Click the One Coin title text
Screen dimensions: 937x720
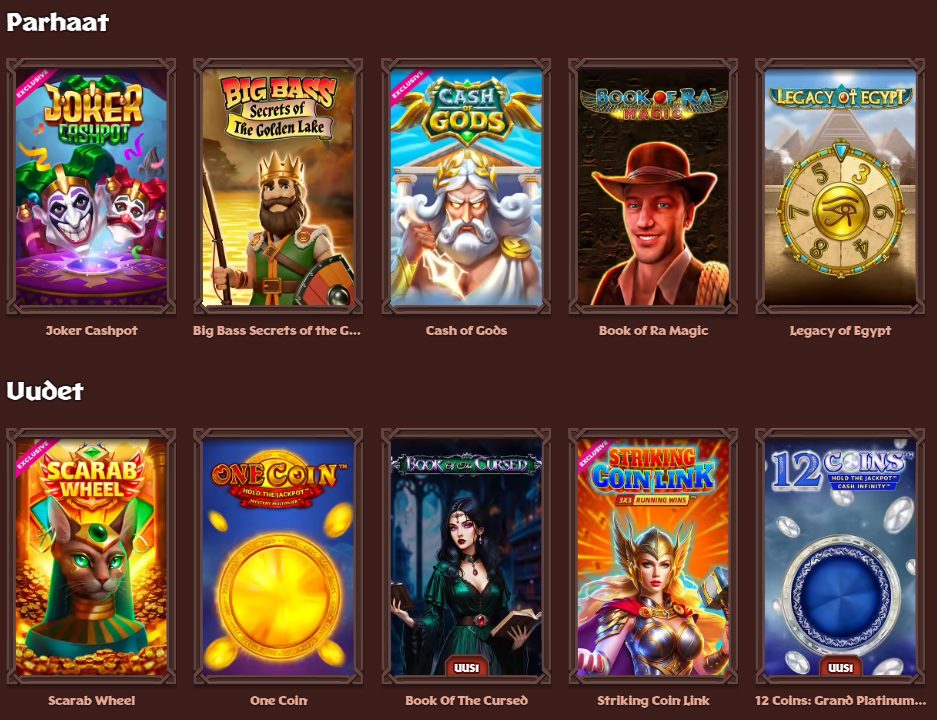click(x=278, y=700)
